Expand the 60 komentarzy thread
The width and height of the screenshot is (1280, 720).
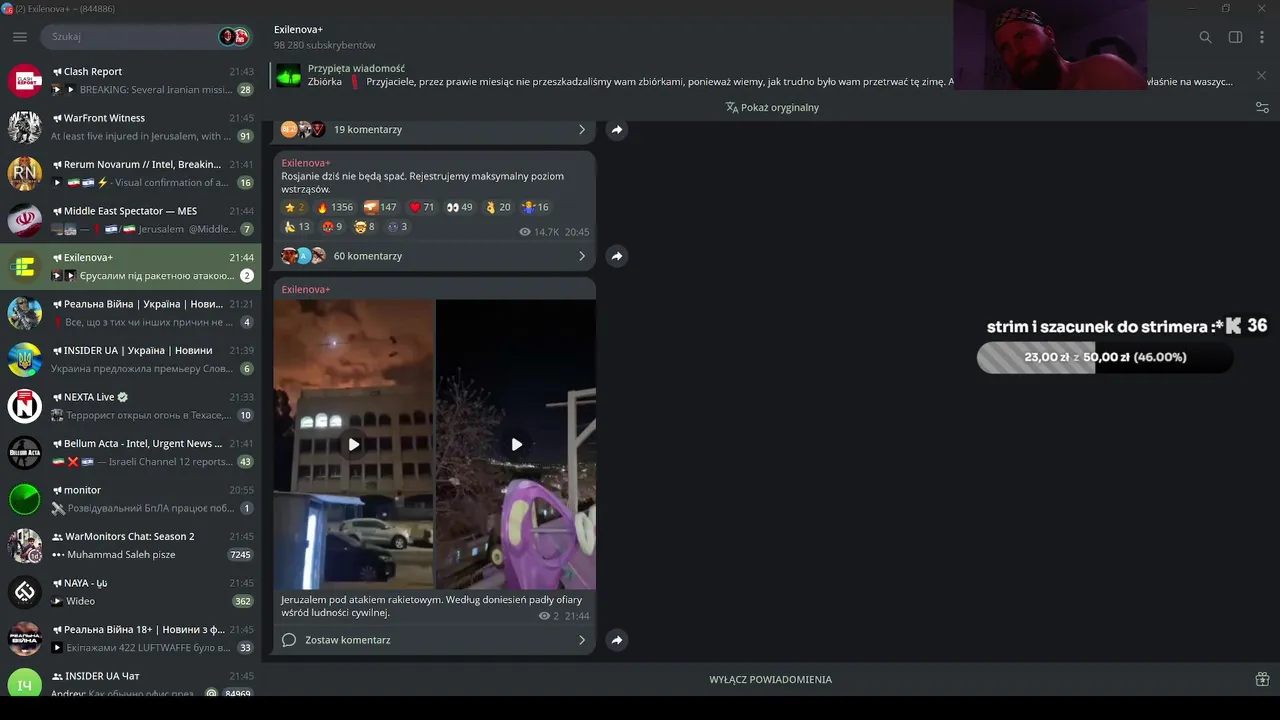click(434, 256)
